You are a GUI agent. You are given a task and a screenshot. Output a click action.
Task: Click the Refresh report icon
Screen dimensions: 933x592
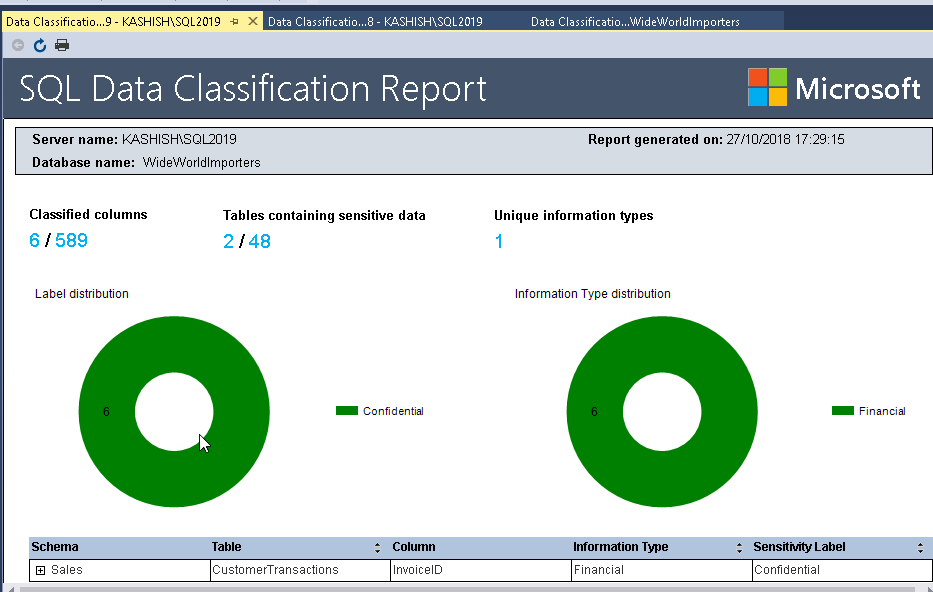(40, 45)
